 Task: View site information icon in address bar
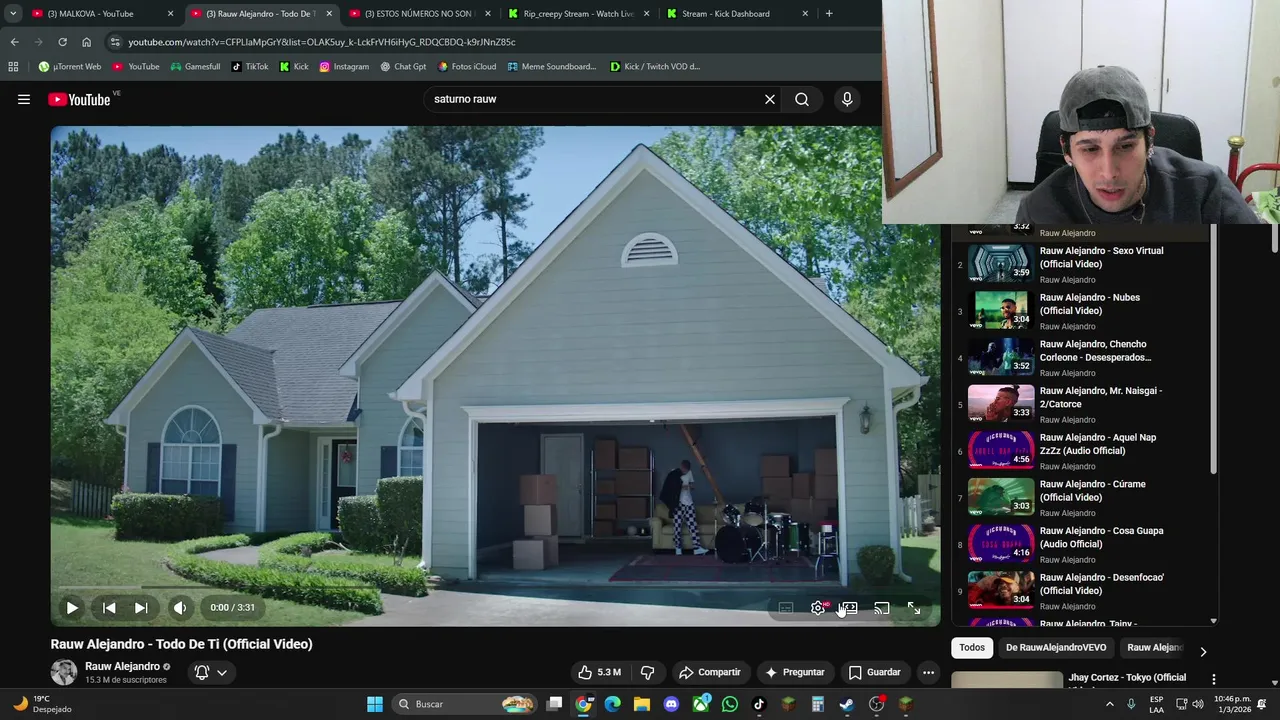click(115, 42)
